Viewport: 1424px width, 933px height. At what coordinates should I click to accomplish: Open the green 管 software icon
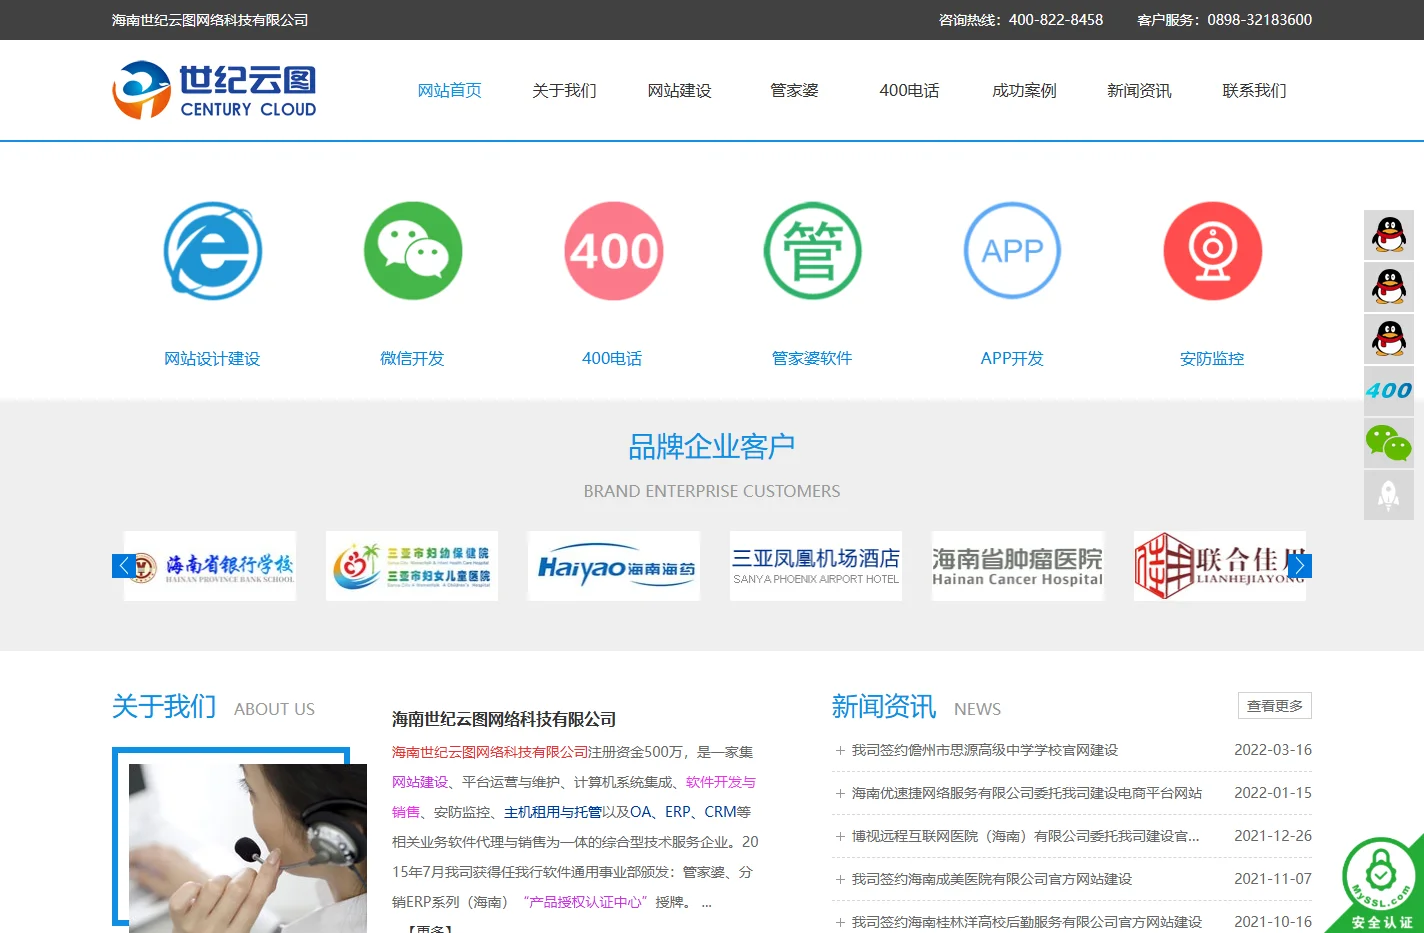coord(812,251)
